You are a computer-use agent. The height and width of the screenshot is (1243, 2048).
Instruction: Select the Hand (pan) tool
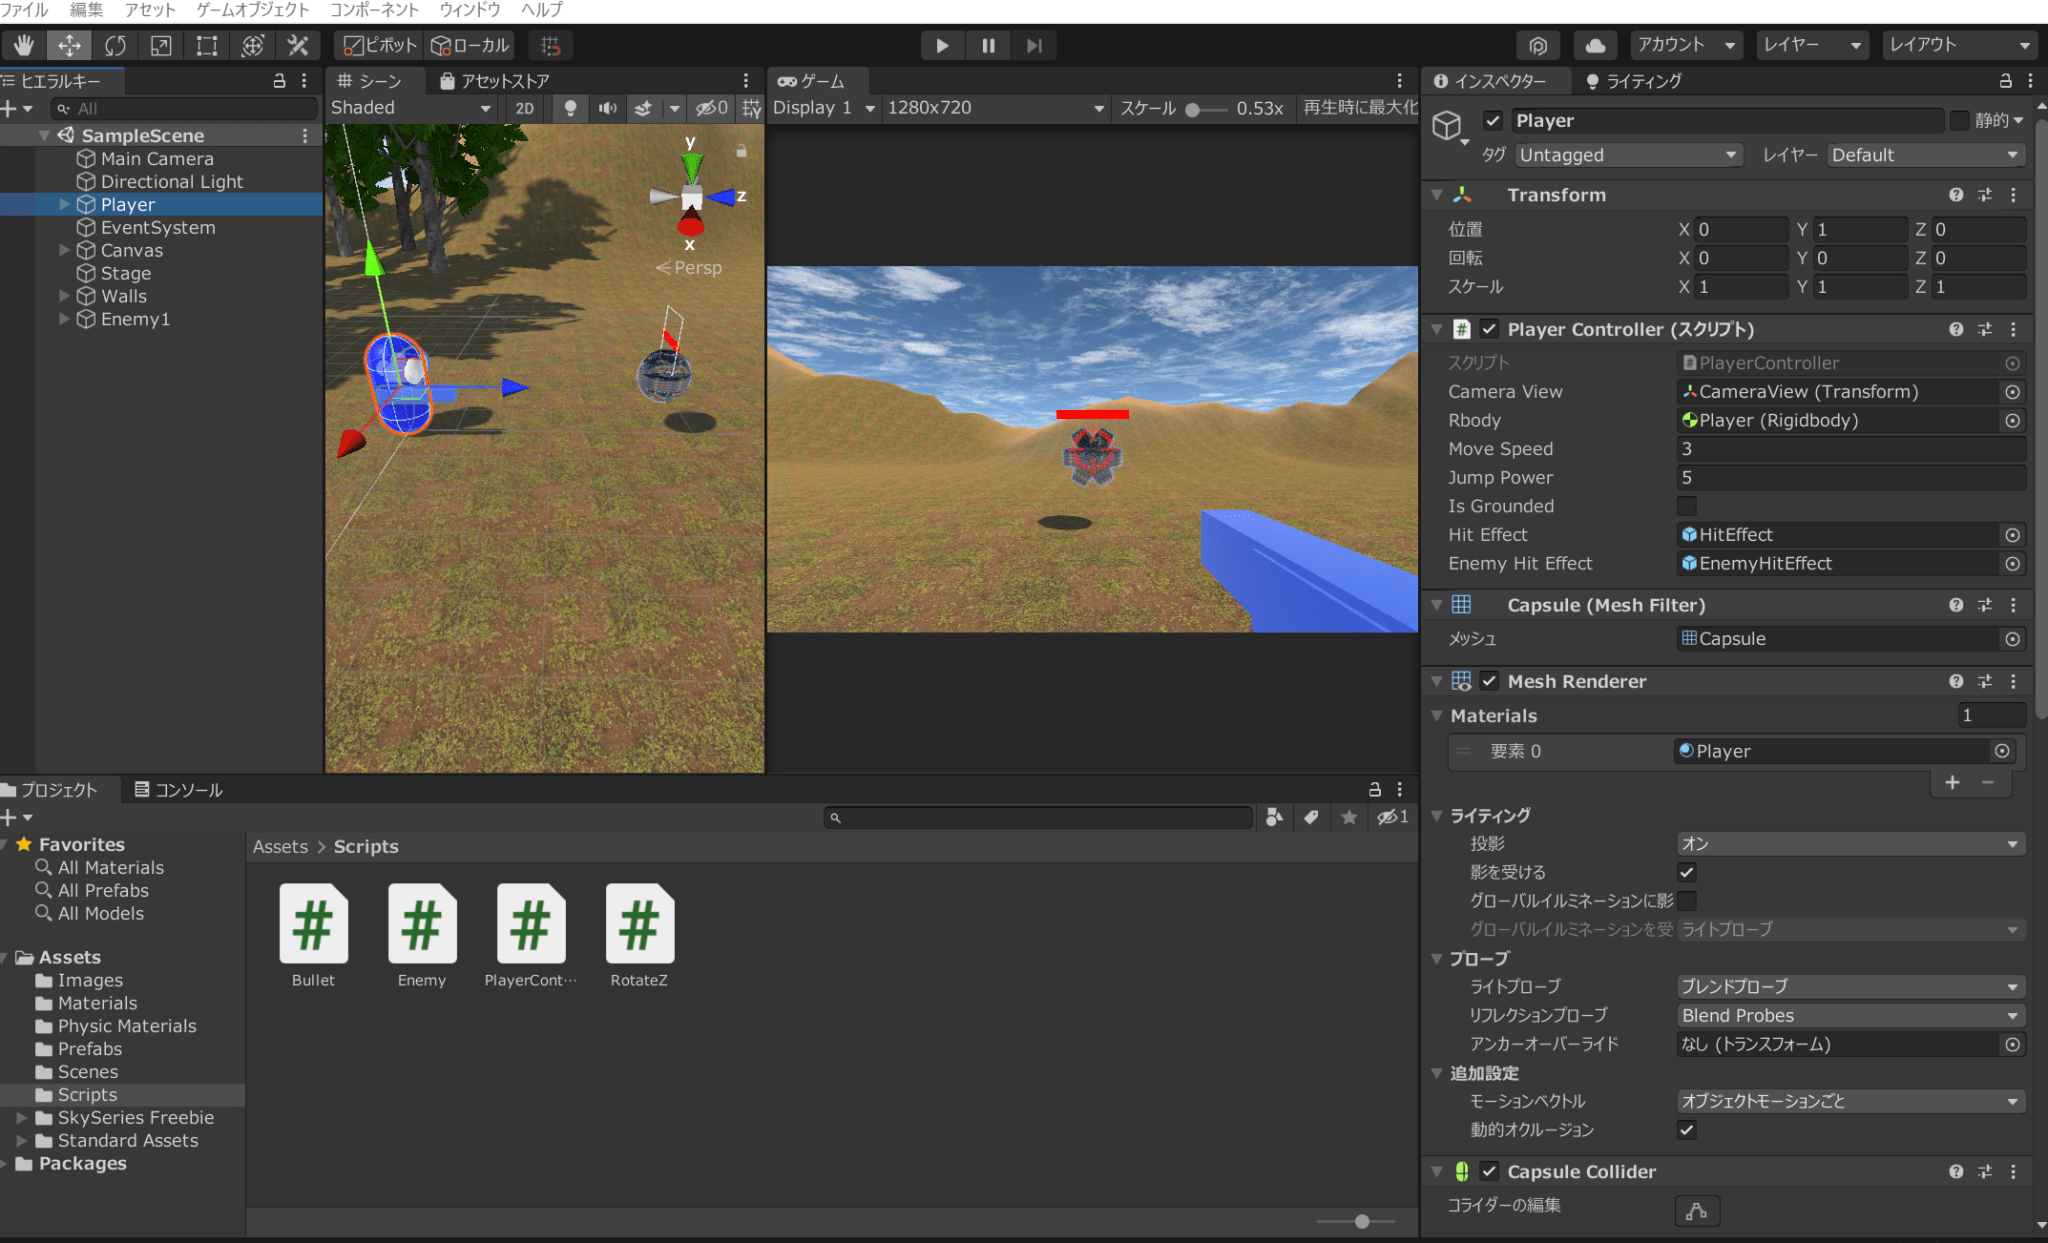tap(23, 45)
